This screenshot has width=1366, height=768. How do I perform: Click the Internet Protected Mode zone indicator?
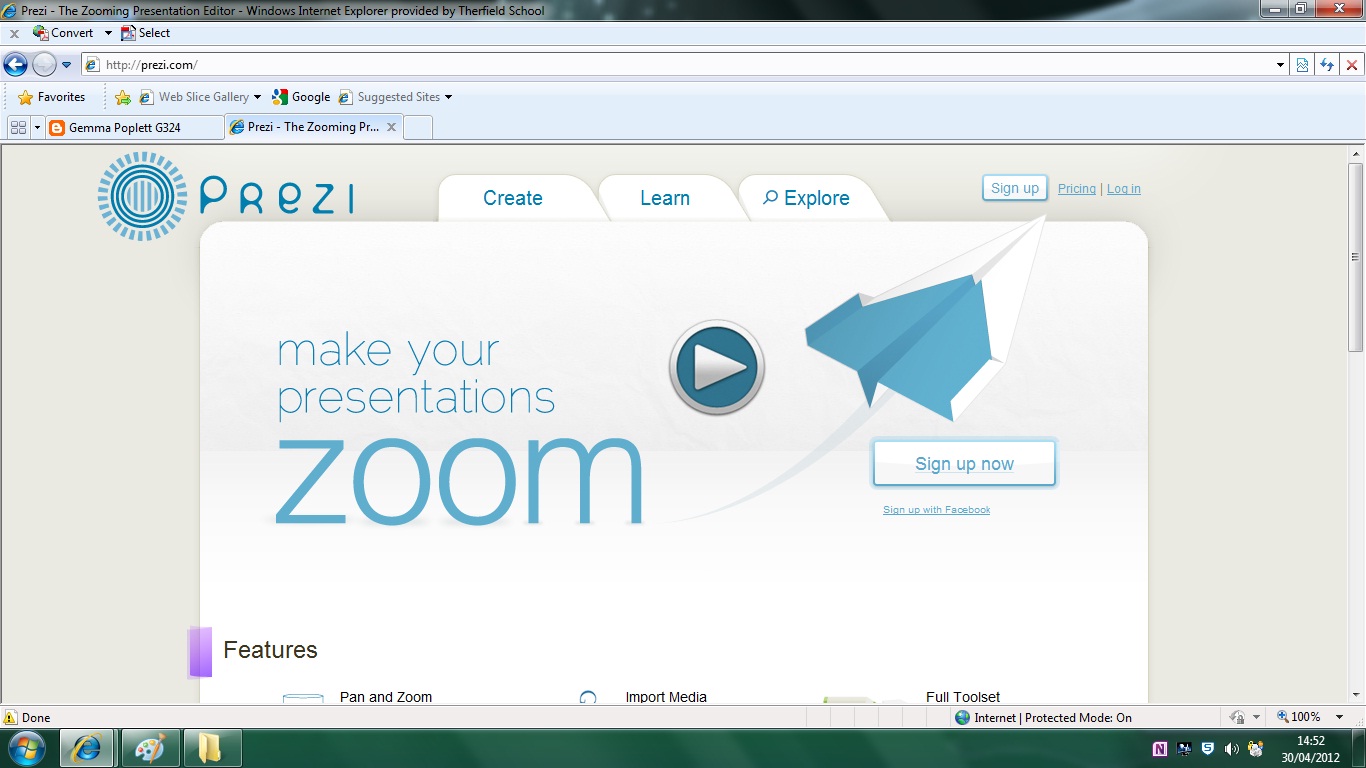tap(1043, 717)
